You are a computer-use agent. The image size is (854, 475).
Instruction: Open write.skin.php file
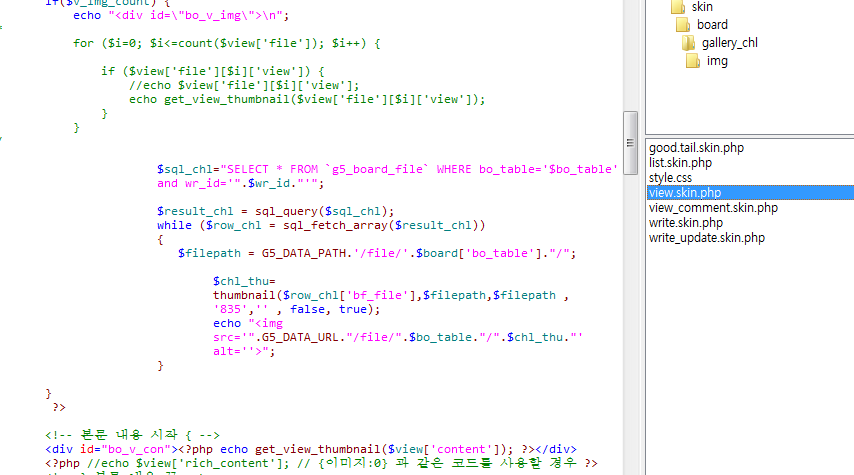point(685,223)
